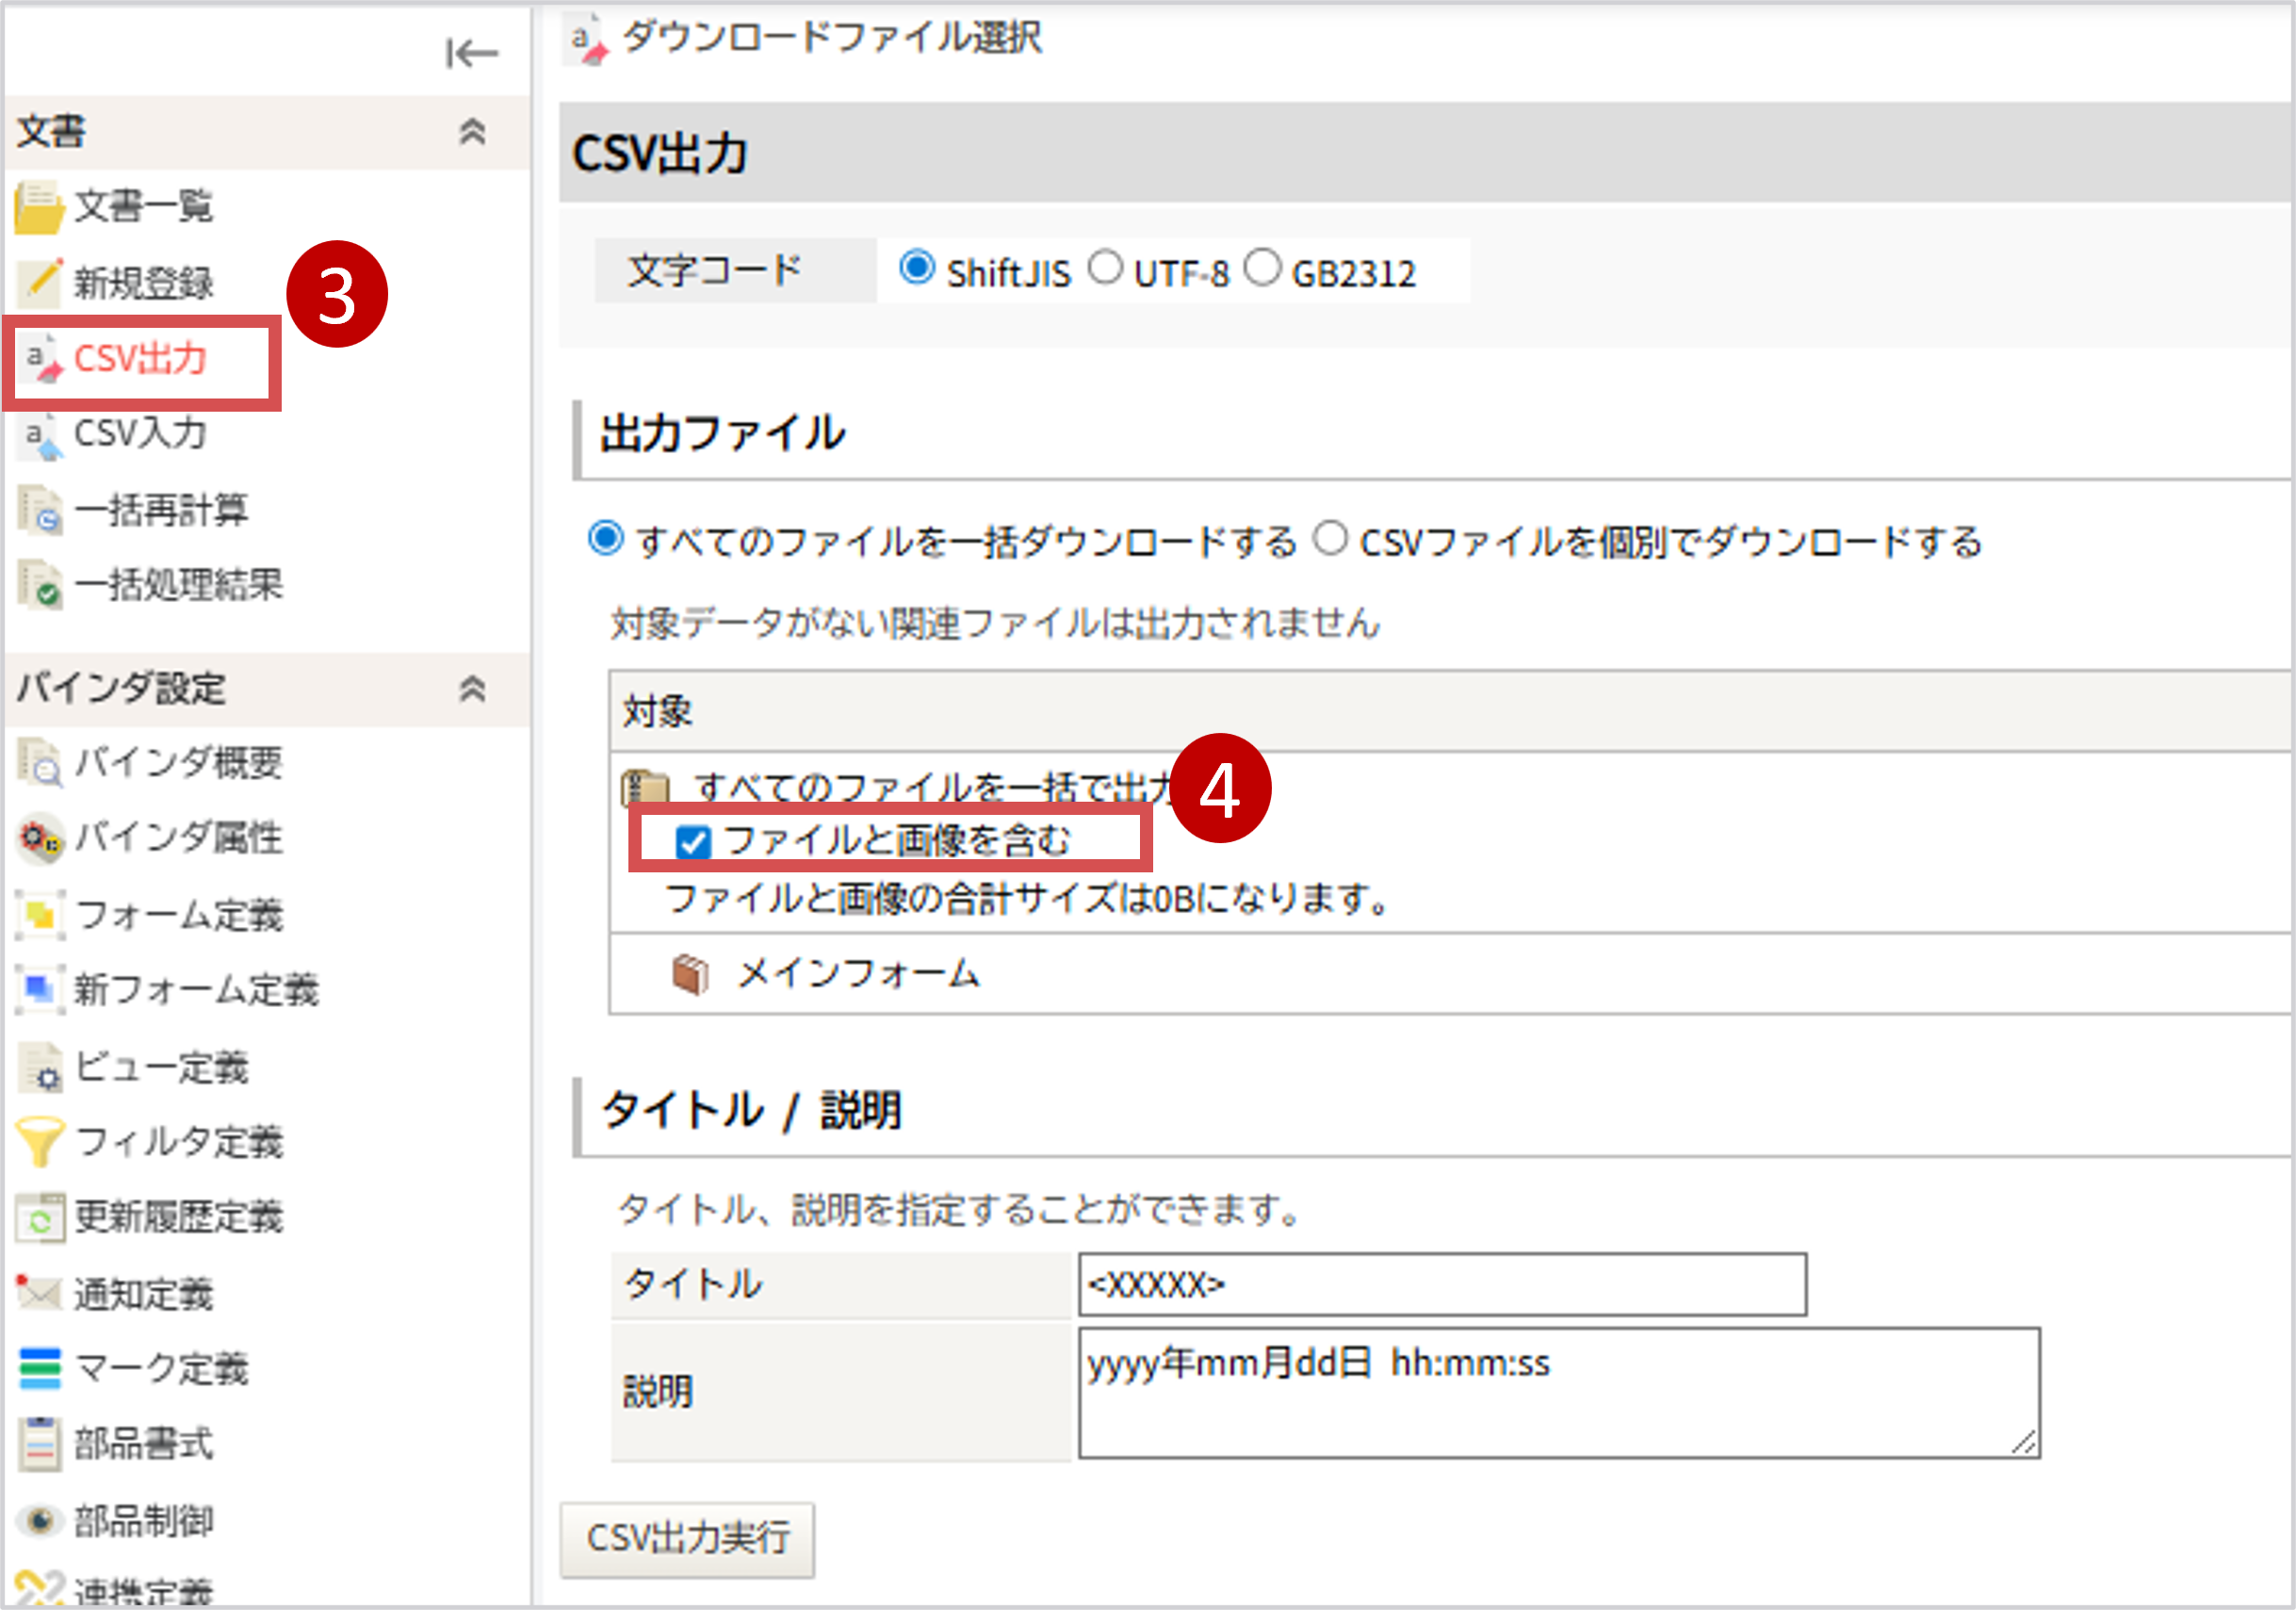Image resolution: width=2296 pixels, height=1610 pixels.
Task: Collapse the sidebar with the arrow icon
Action: pyautogui.click(x=471, y=53)
